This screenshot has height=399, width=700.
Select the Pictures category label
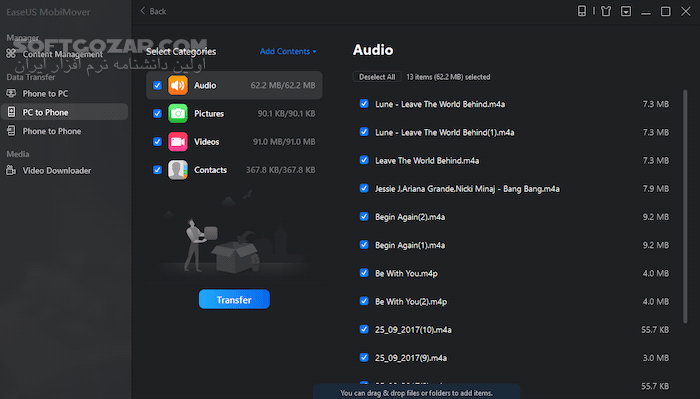pyautogui.click(x=209, y=113)
